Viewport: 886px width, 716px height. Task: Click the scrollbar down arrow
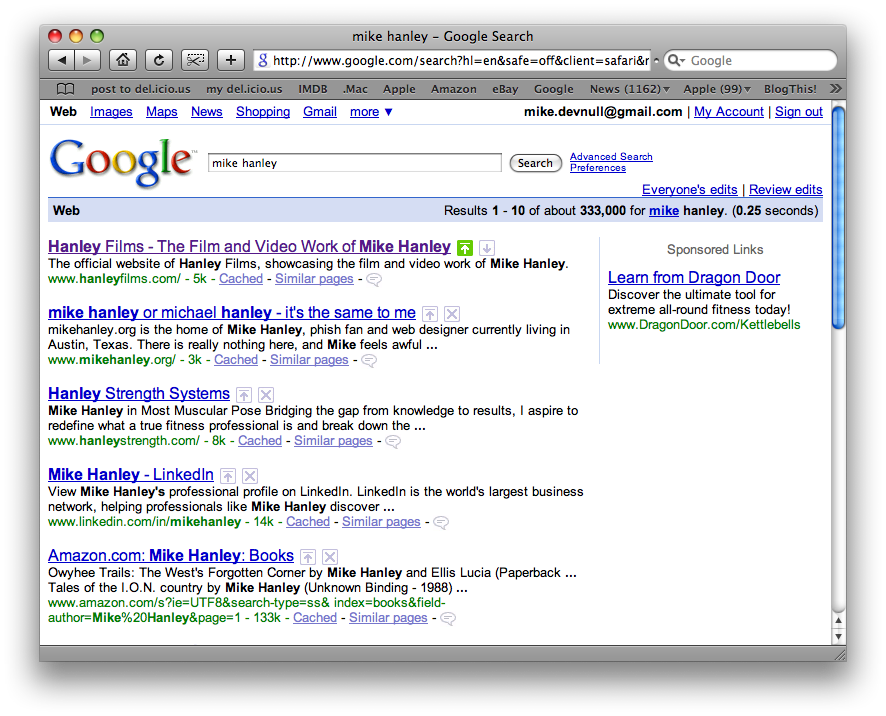pyautogui.click(x=839, y=636)
